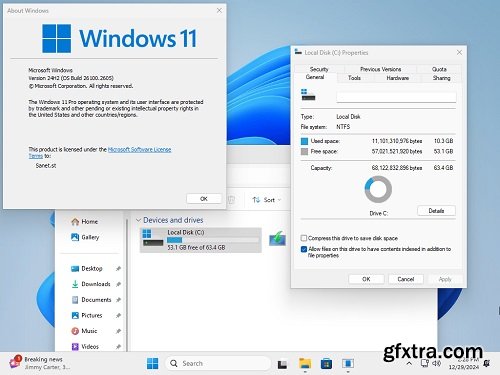Open notifications bell in system tray
This screenshot has width=500, height=375.
pyautogui.click(x=487, y=363)
